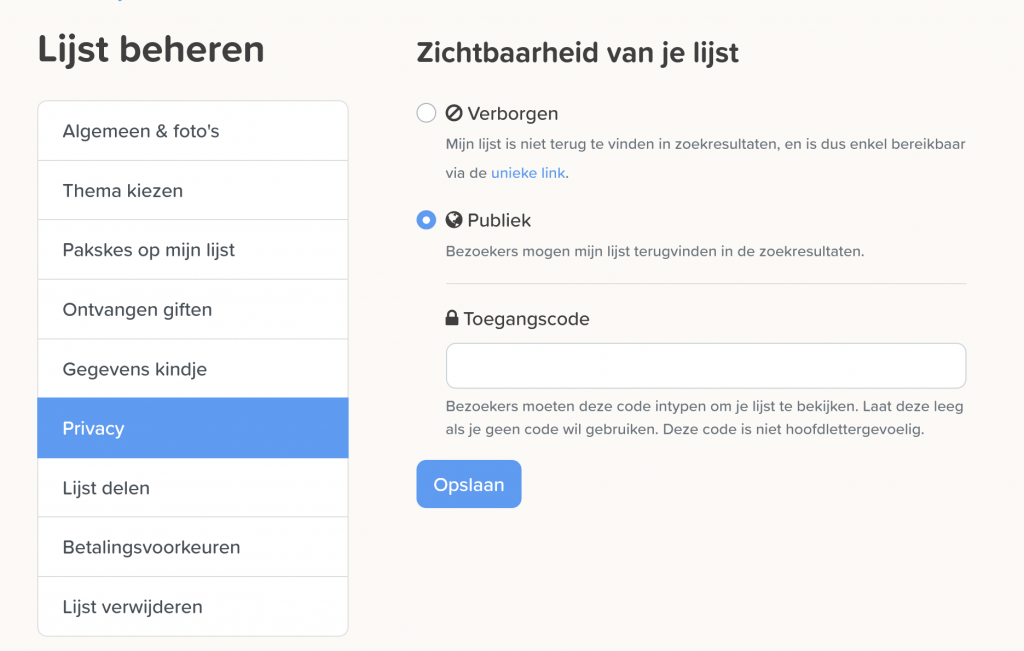Focus the Toegangscode input field

pyautogui.click(x=706, y=366)
